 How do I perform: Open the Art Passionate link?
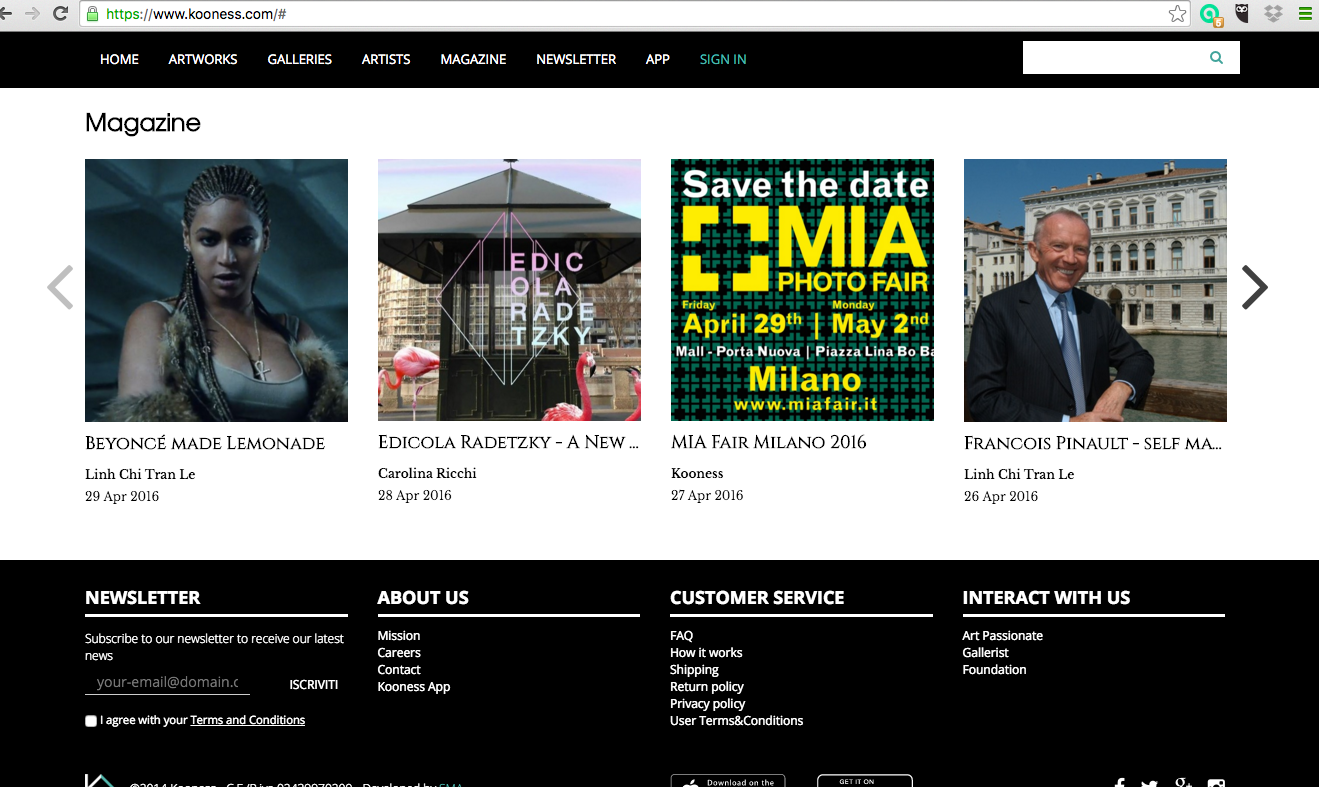pyautogui.click(x=1002, y=636)
